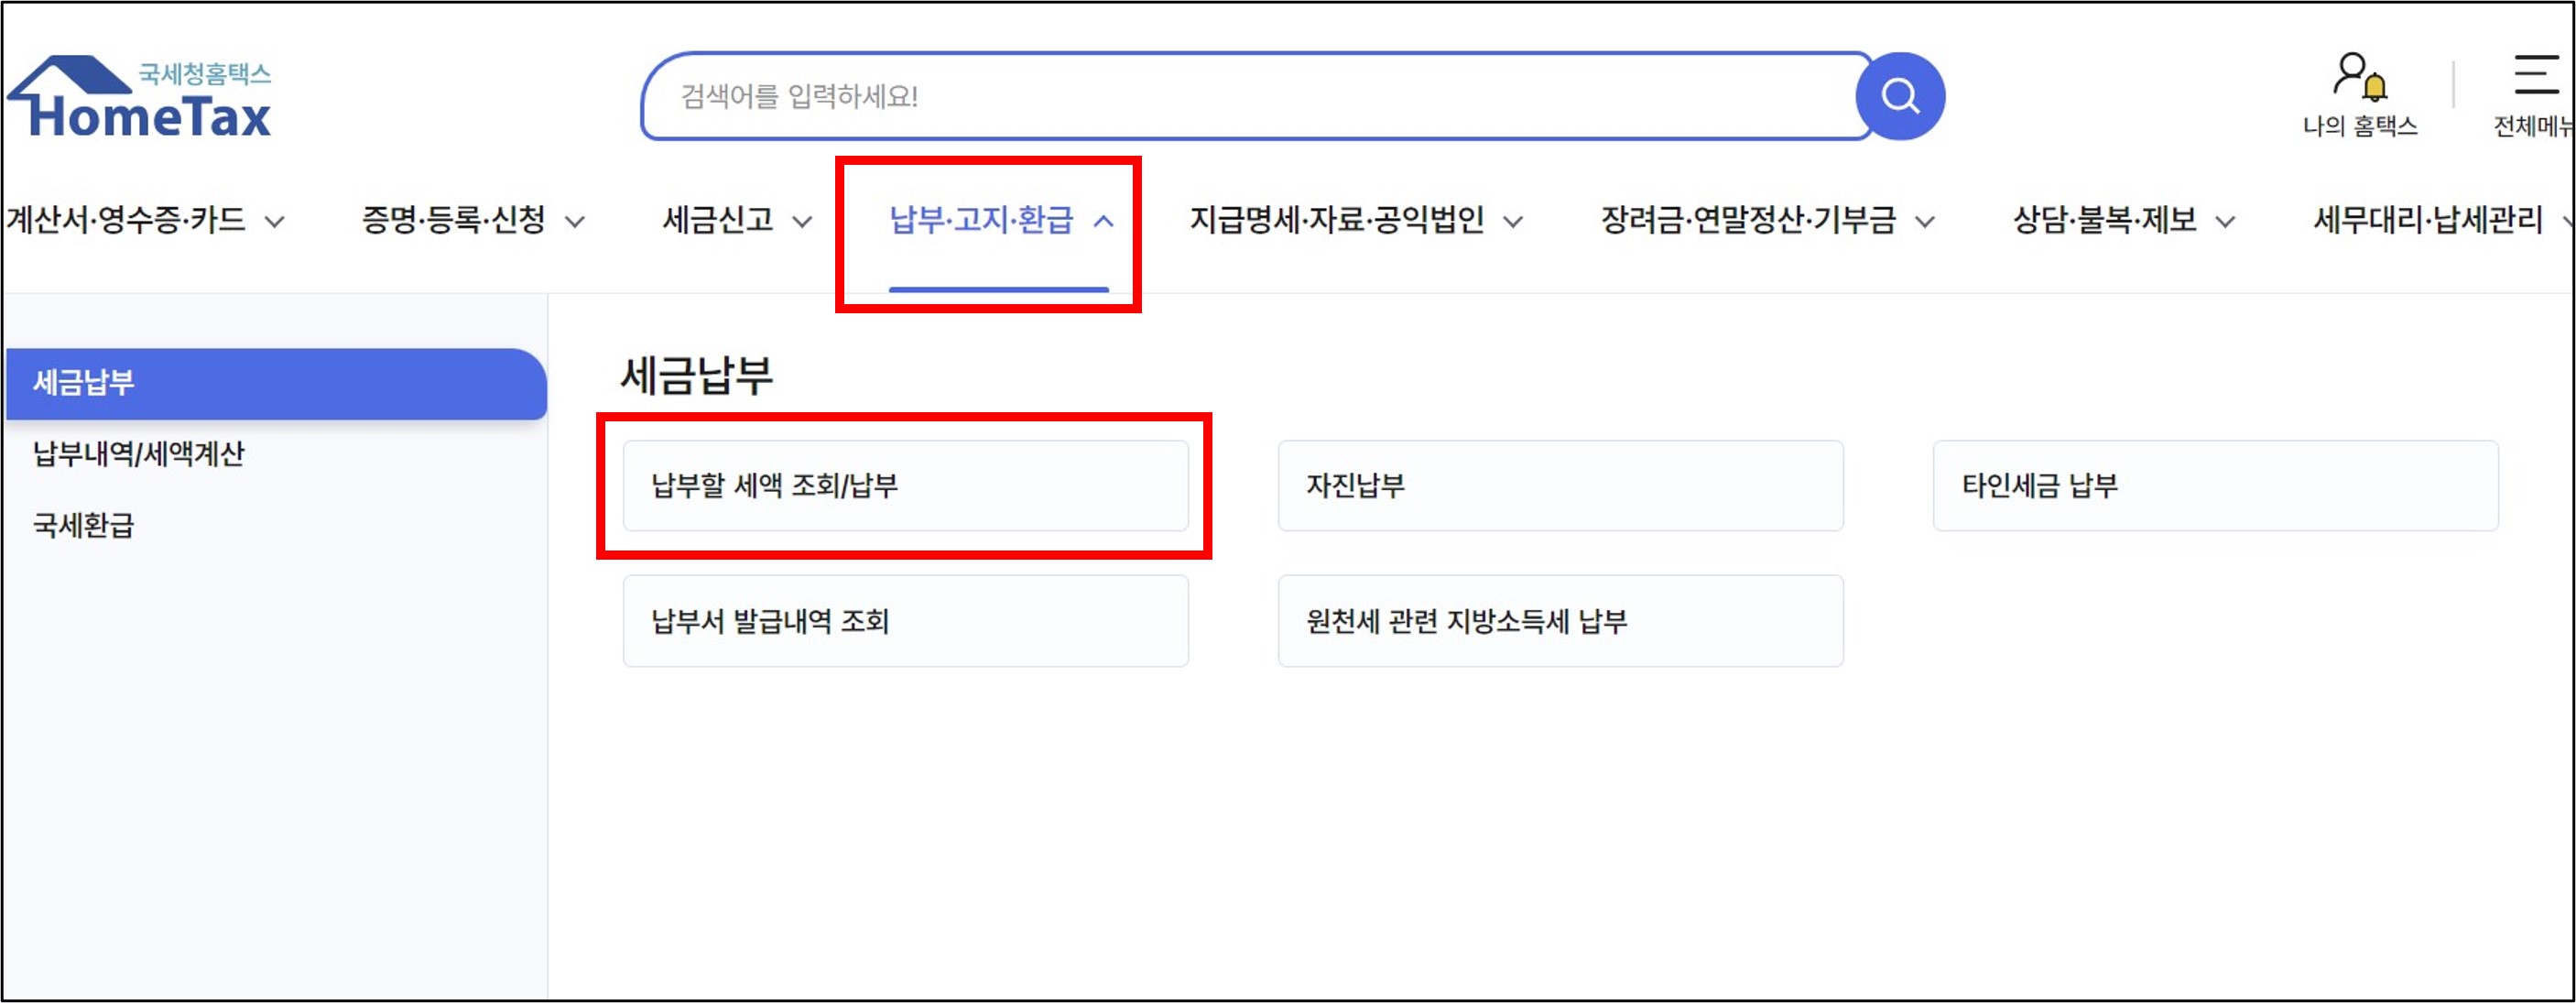The height and width of the screenshot is (1003, 2576).
Task: Open the 증명·등록·신청 menu
Action: [454, 219]
